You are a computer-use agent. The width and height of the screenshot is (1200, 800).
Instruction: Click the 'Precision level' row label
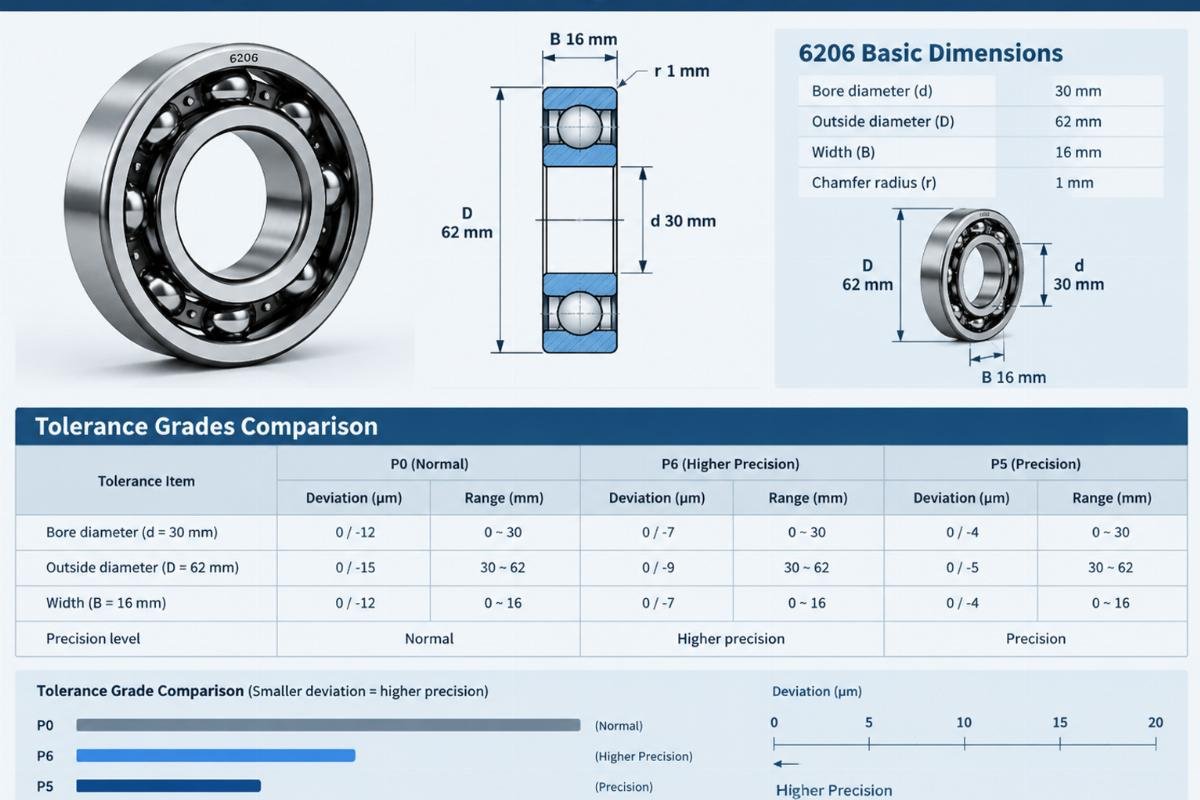point(93,638)
